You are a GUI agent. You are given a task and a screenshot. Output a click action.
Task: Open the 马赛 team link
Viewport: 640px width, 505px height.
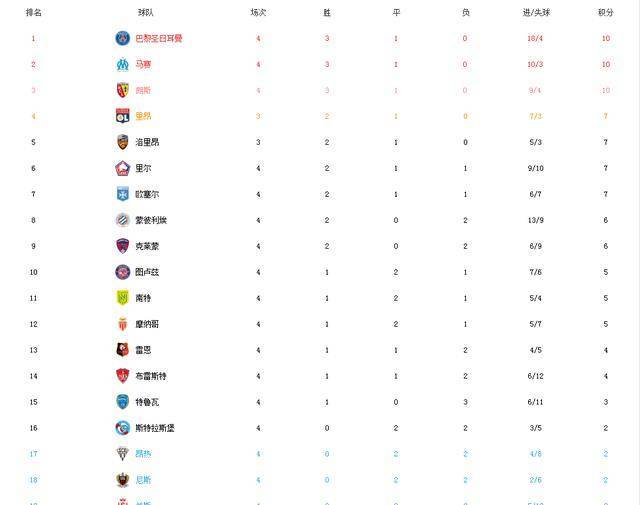click(143, 65)
